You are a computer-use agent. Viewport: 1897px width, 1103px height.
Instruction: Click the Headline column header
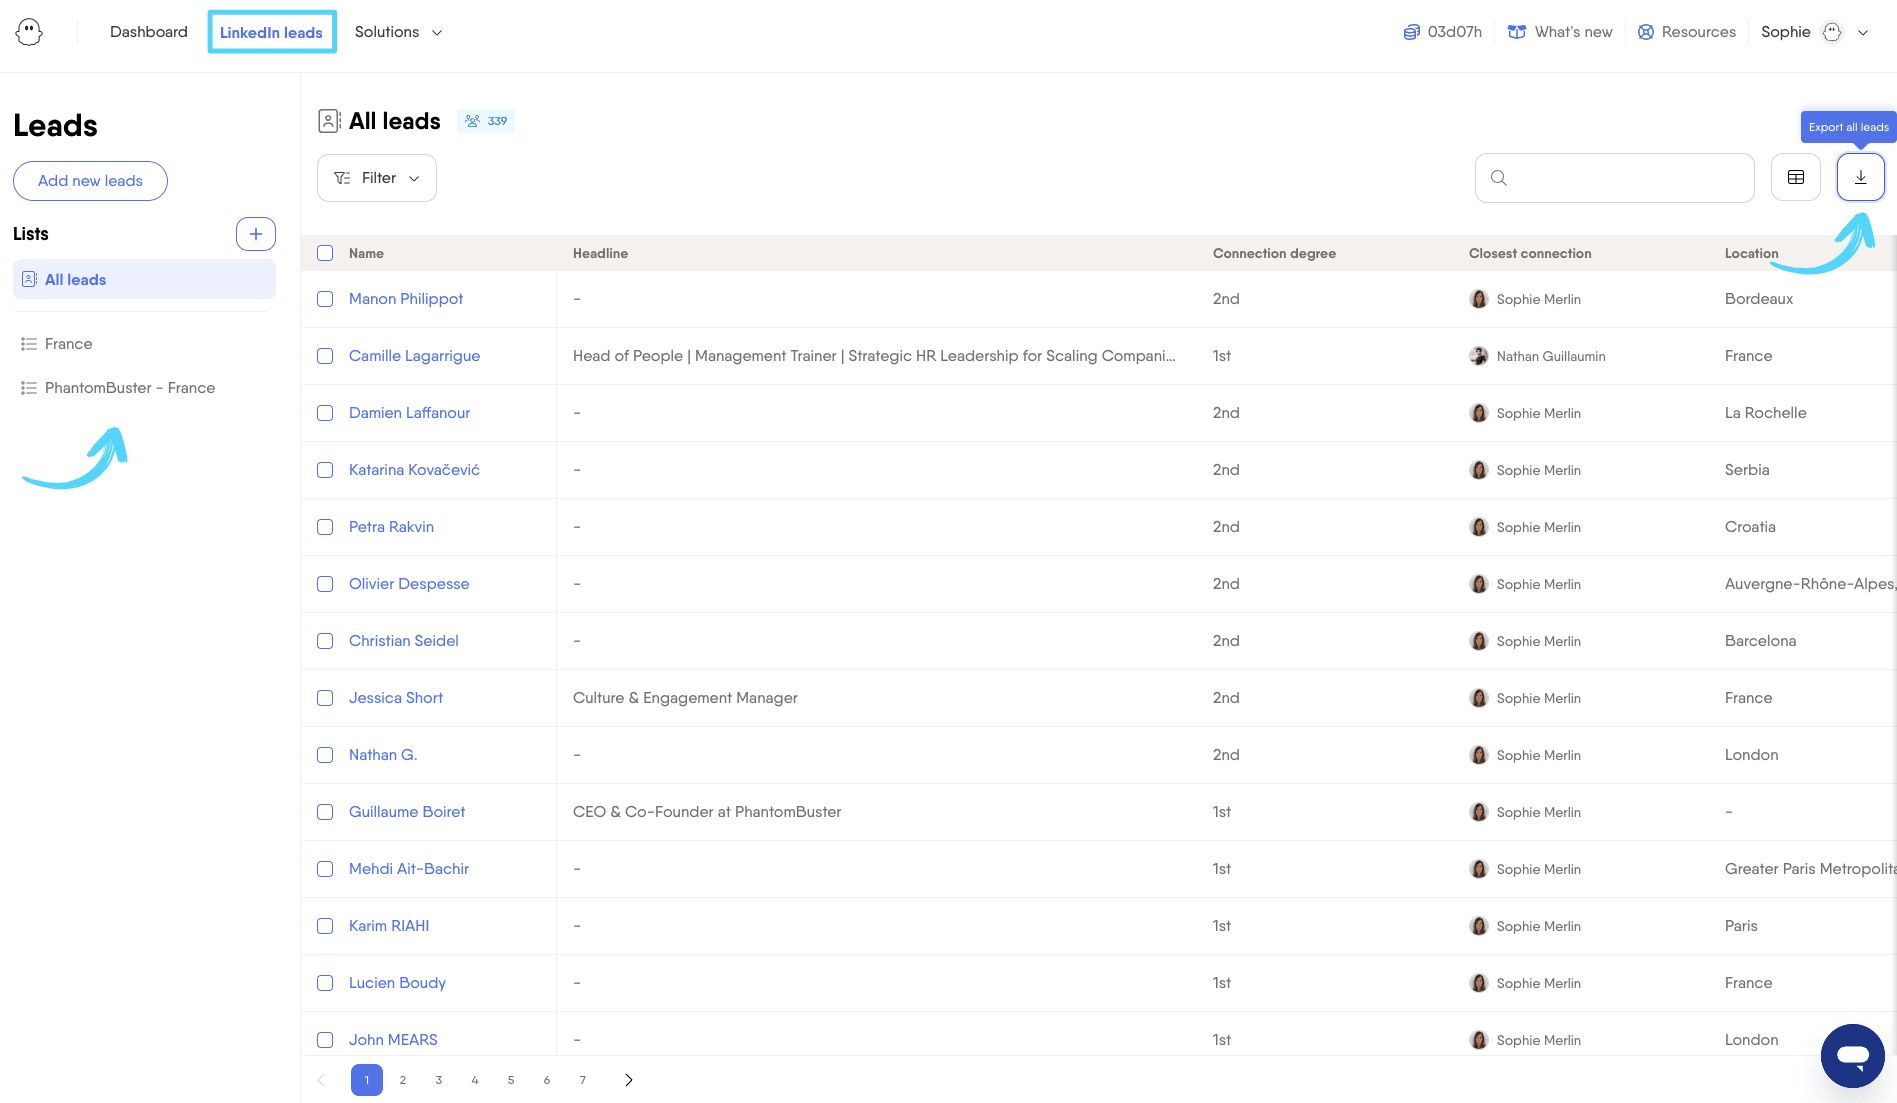600,253
